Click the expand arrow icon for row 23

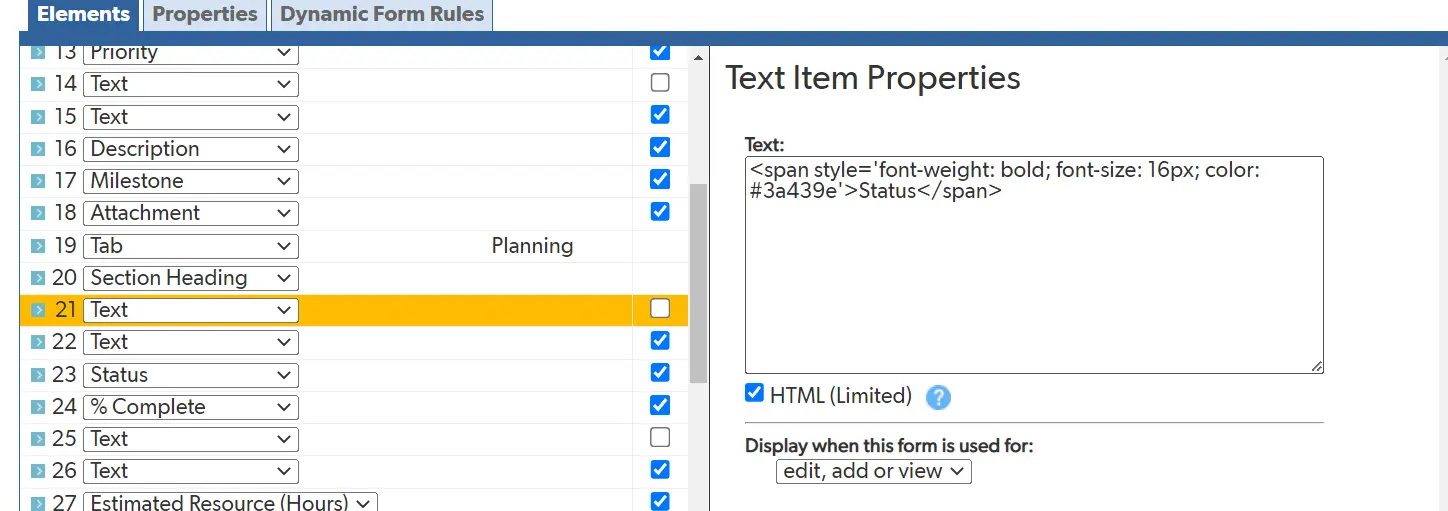[38, 375]
